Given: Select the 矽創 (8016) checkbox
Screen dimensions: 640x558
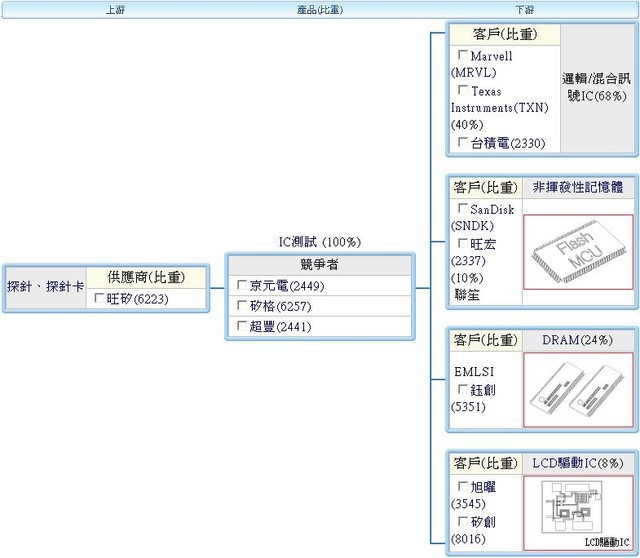Looking at the screenshot, I should 463,521.
